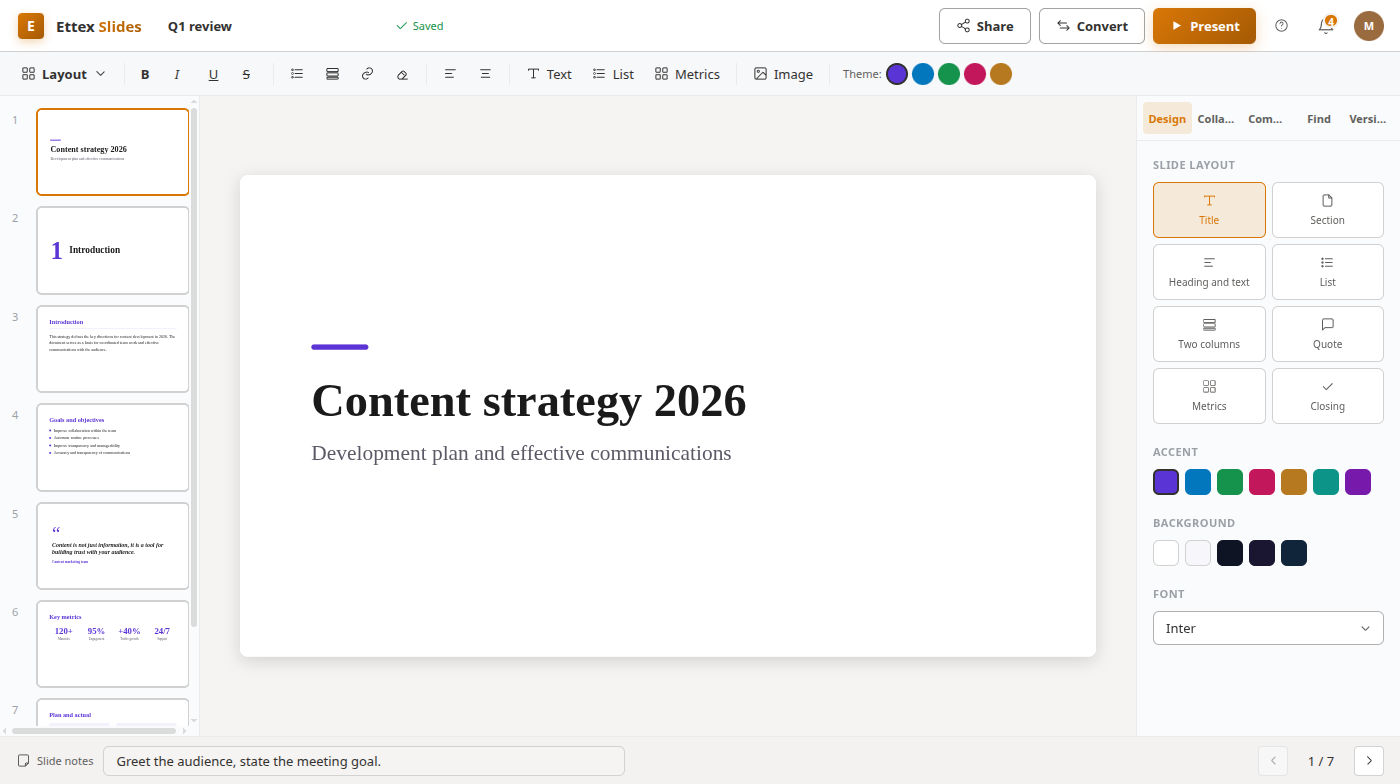Insert a link using the chain icon

point(367,74)
